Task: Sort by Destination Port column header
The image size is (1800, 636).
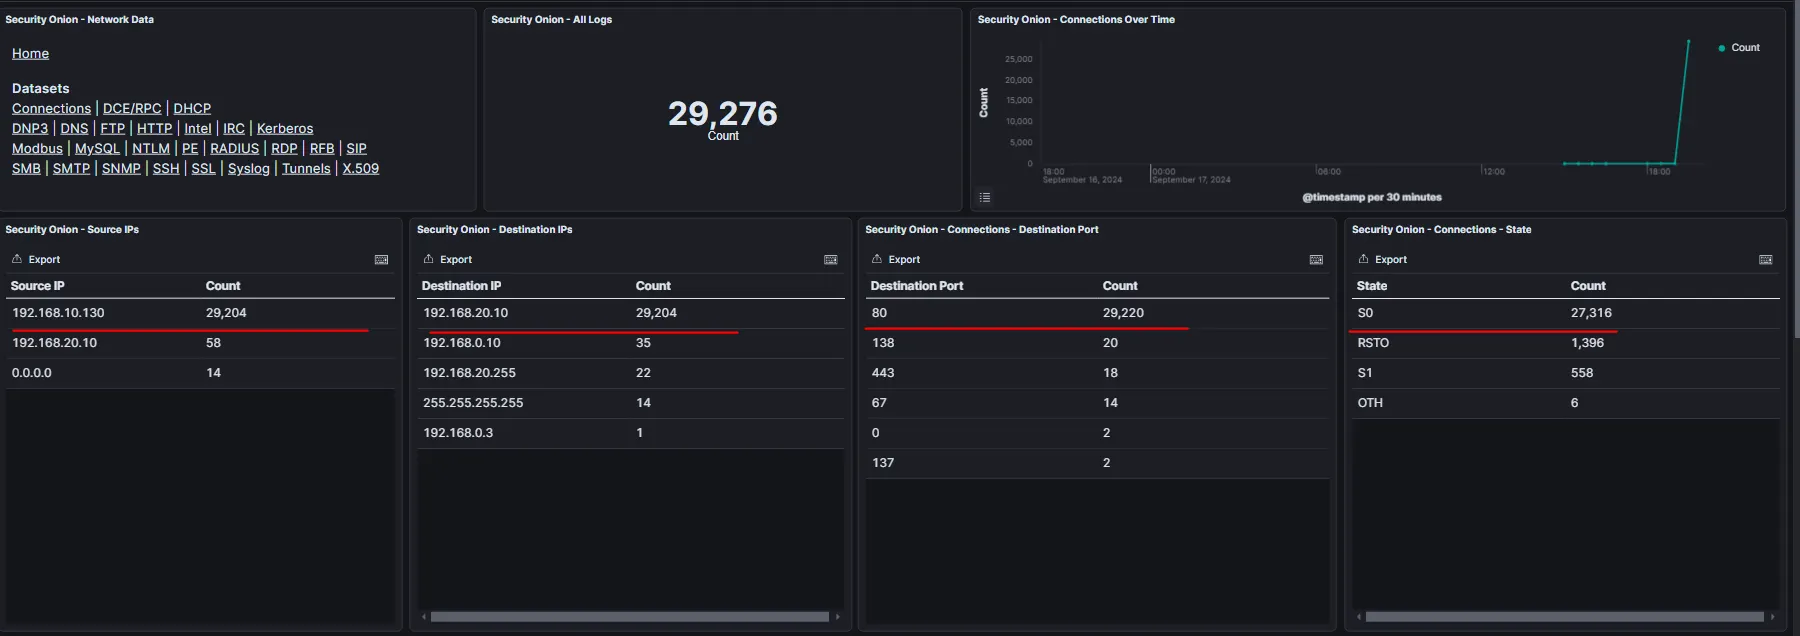Action: click(917, 286)
